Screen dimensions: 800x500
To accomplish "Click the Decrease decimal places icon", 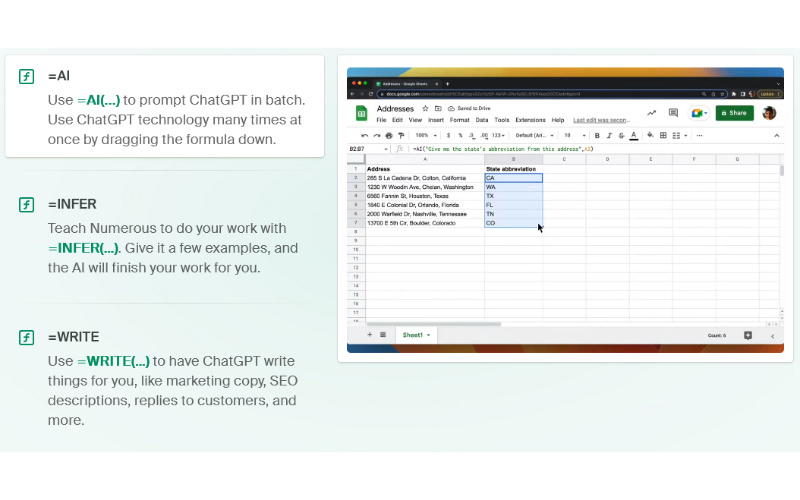I will coord(471,136).
